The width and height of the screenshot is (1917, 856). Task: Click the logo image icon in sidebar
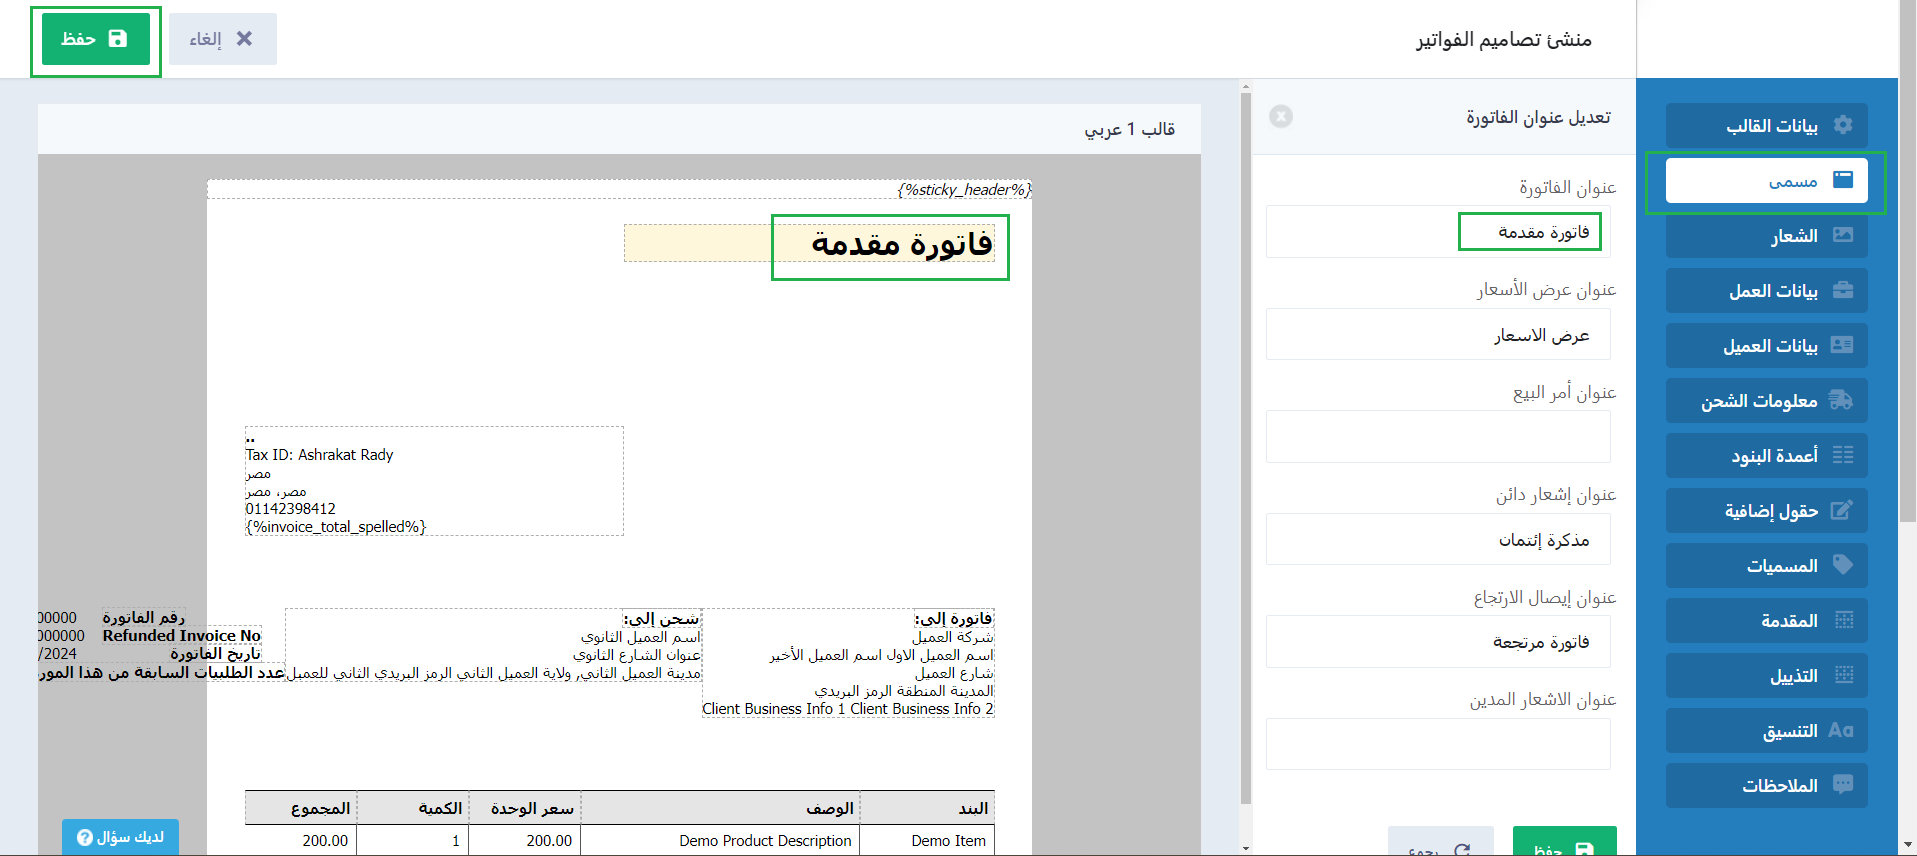click(x=1842, y=235)
